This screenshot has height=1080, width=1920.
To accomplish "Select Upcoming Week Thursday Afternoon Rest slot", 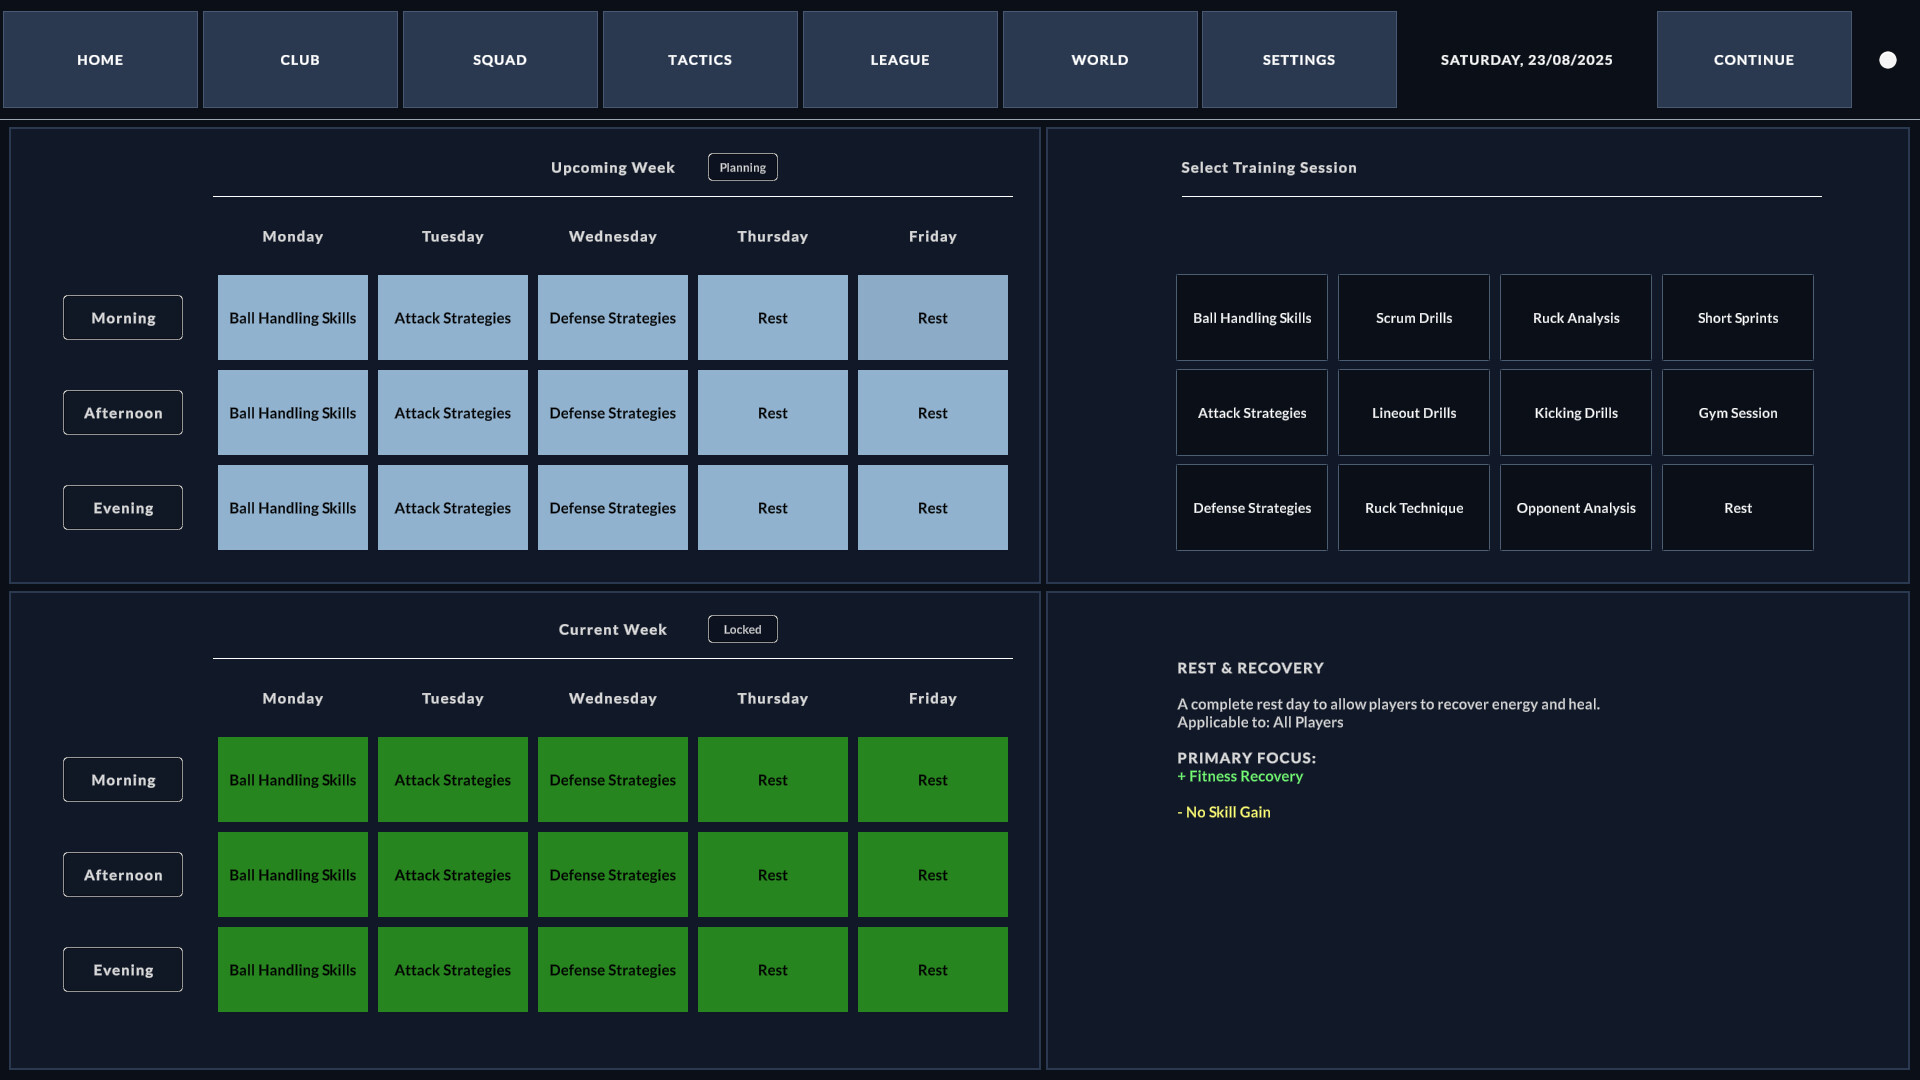I will pyautogui.click(x=773, y=413).
